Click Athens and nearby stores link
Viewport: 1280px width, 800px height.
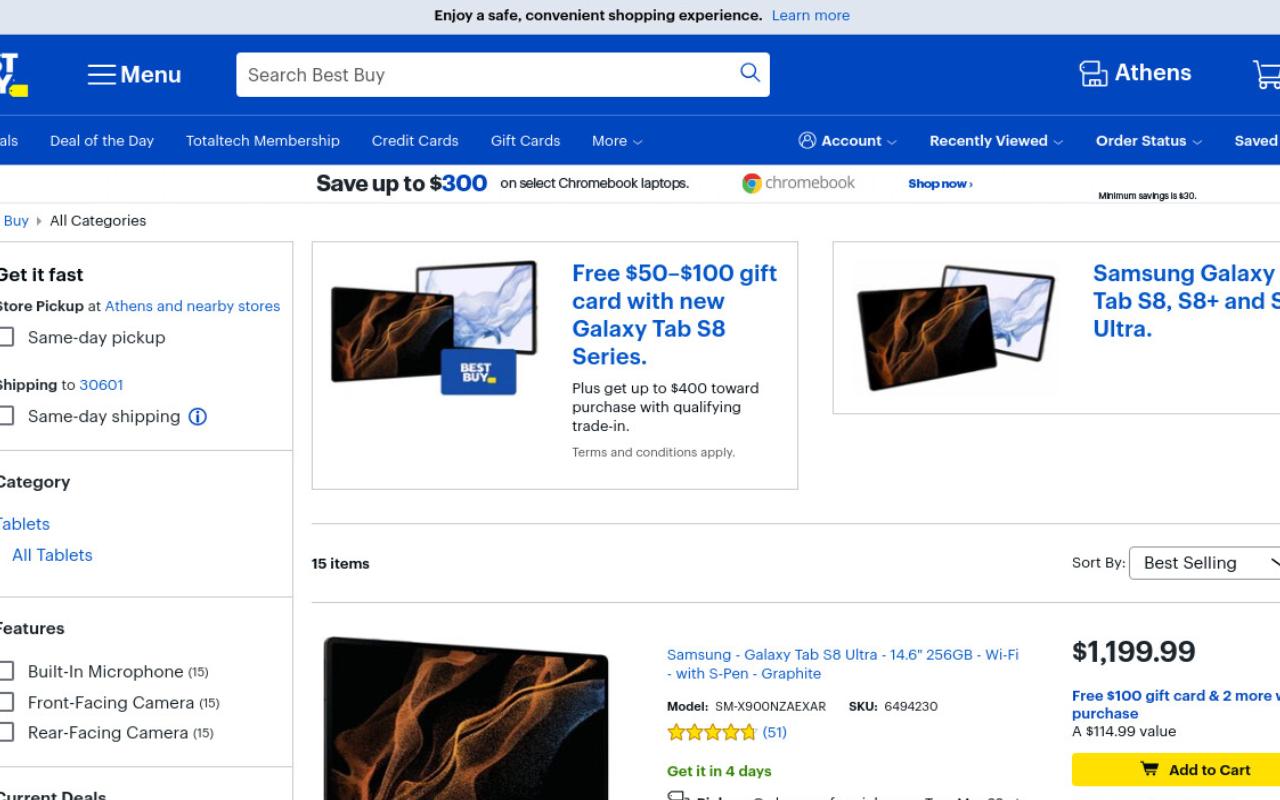193,306
